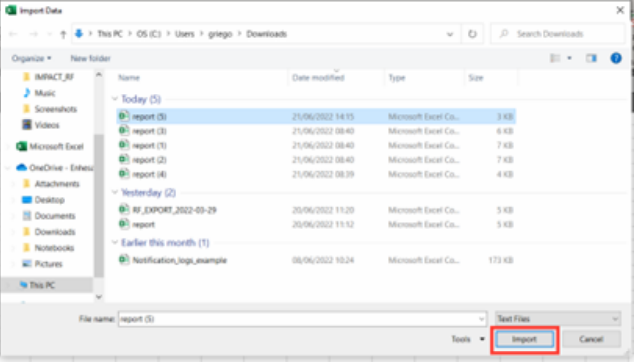
Task: Collapse the Today (5) group
Action: pos(115,99)
